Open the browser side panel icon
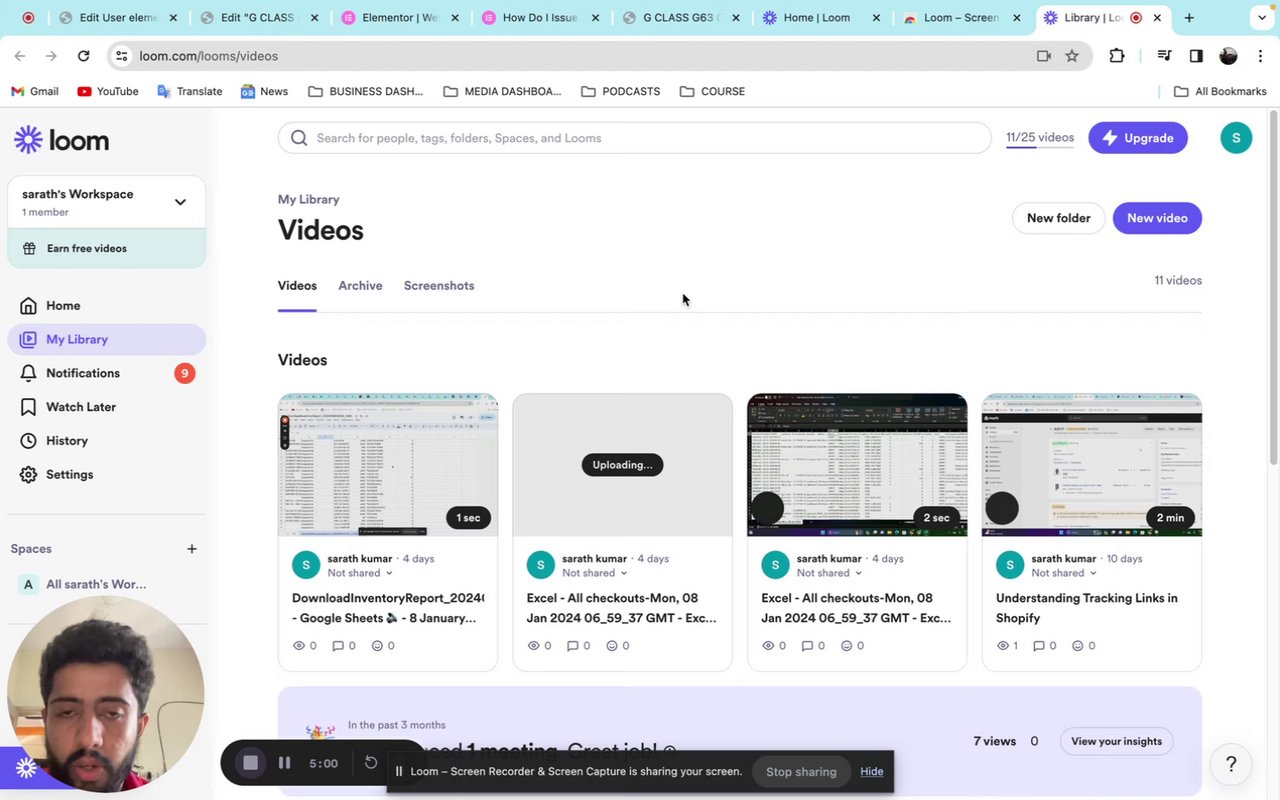The image size is (1280, 800). click(1196, 56)
